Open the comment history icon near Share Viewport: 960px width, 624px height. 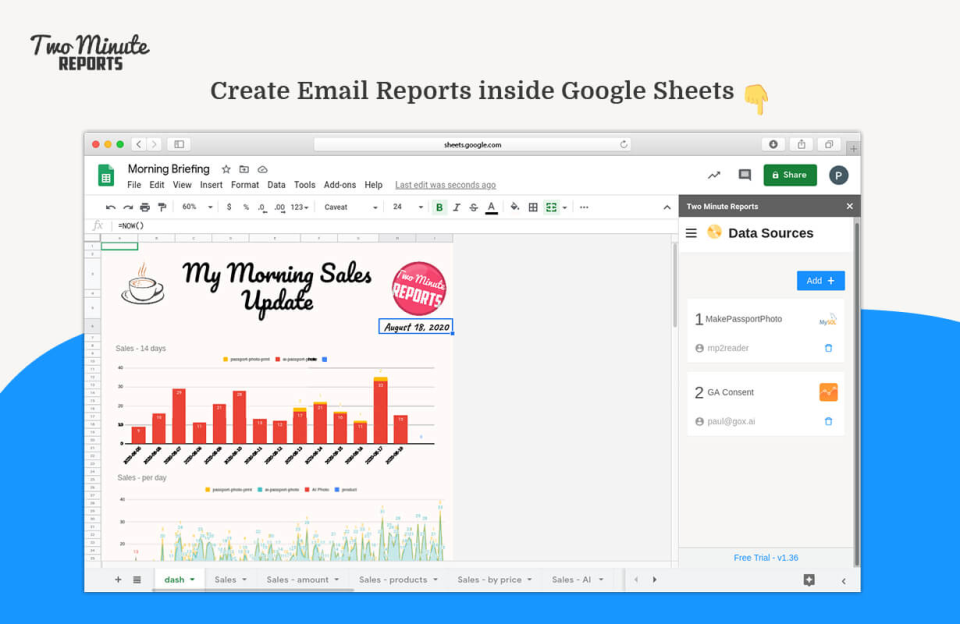[x=744, y=175]
